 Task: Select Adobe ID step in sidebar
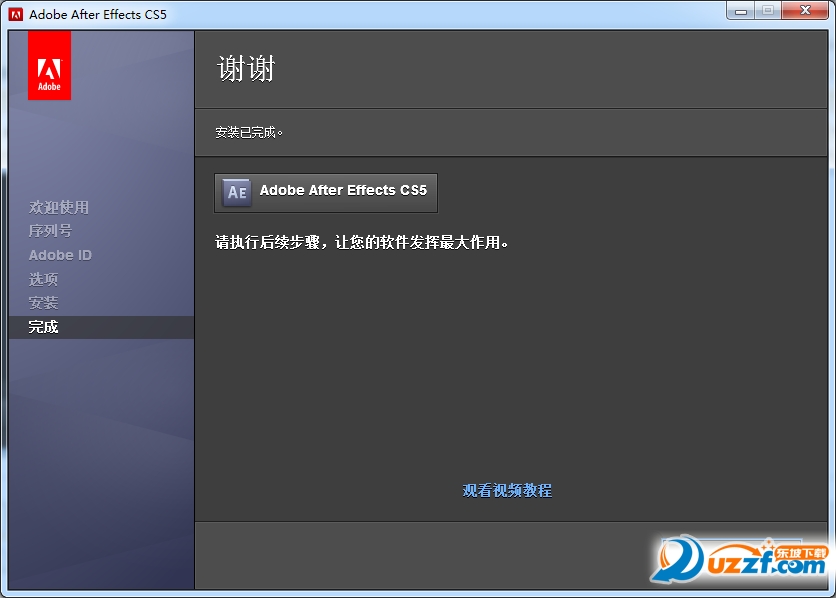coord(60,255)
